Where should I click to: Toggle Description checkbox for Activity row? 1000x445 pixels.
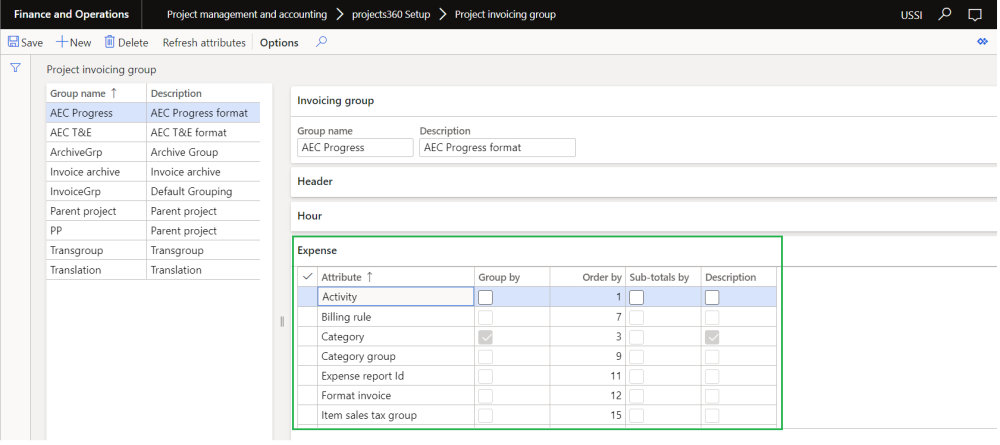coord(712,297)
